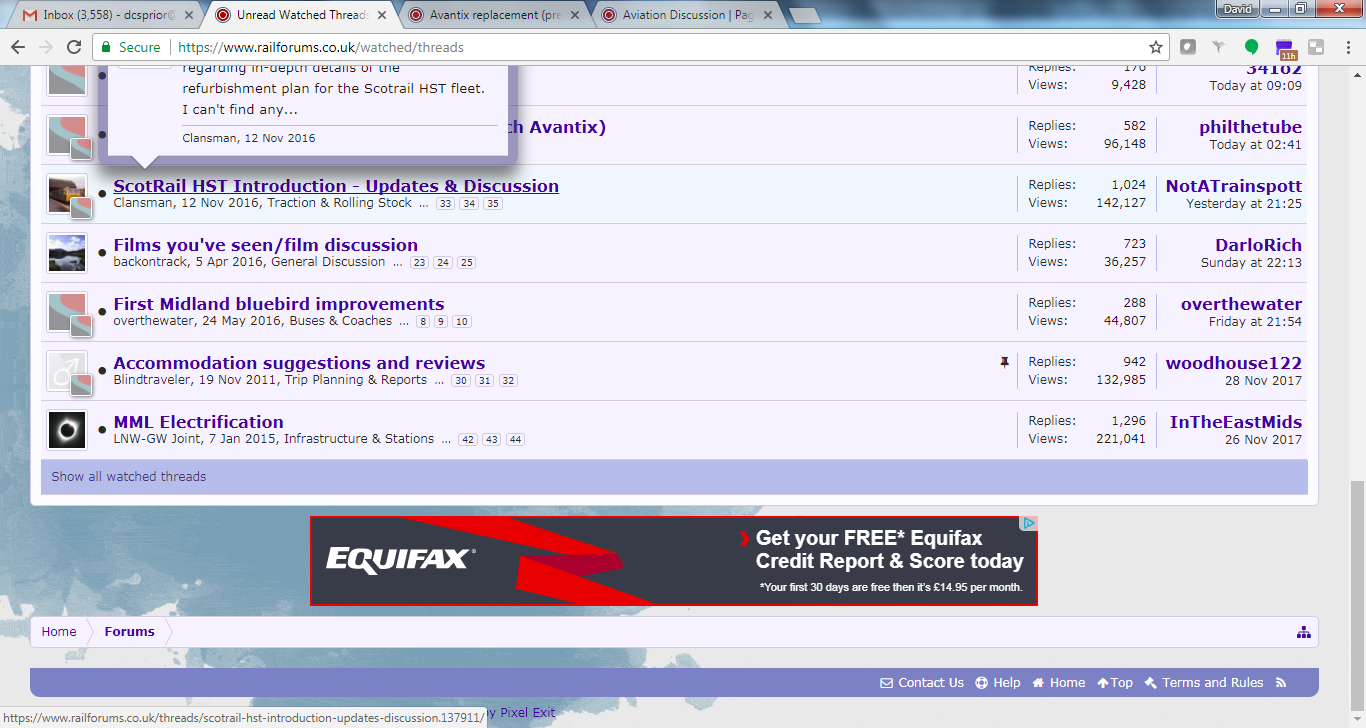
Task: Click the Home breadcrumb
Action: pos(59,632)
